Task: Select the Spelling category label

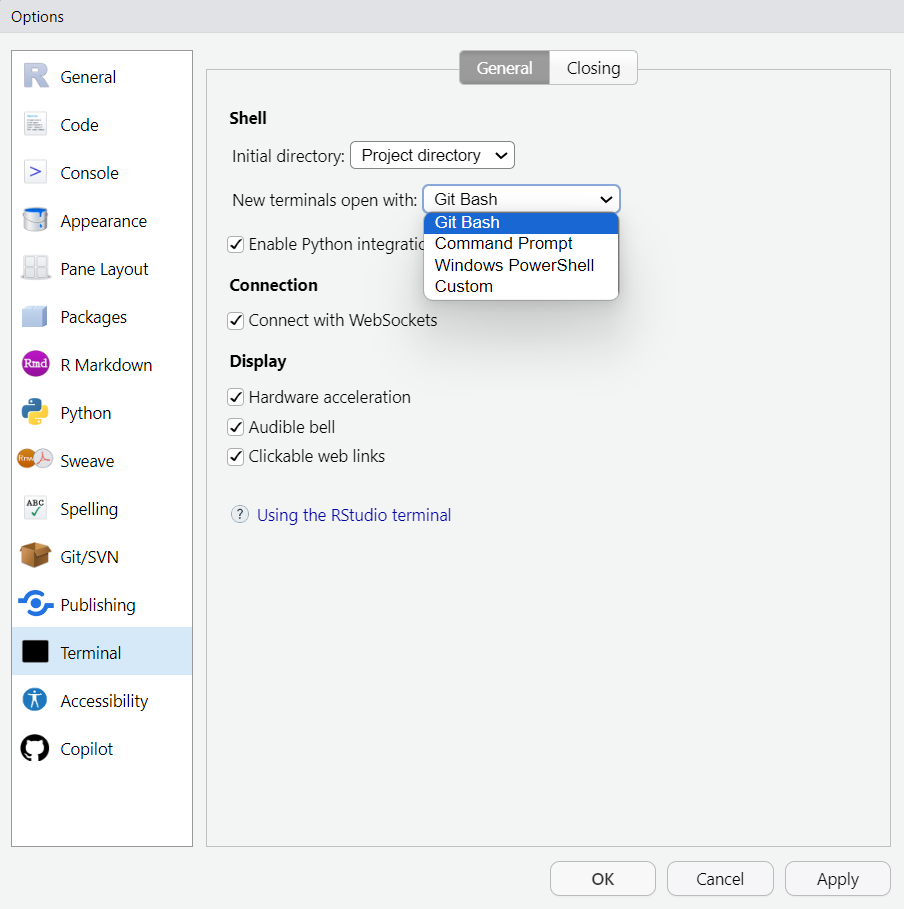Action: point(89,510)
